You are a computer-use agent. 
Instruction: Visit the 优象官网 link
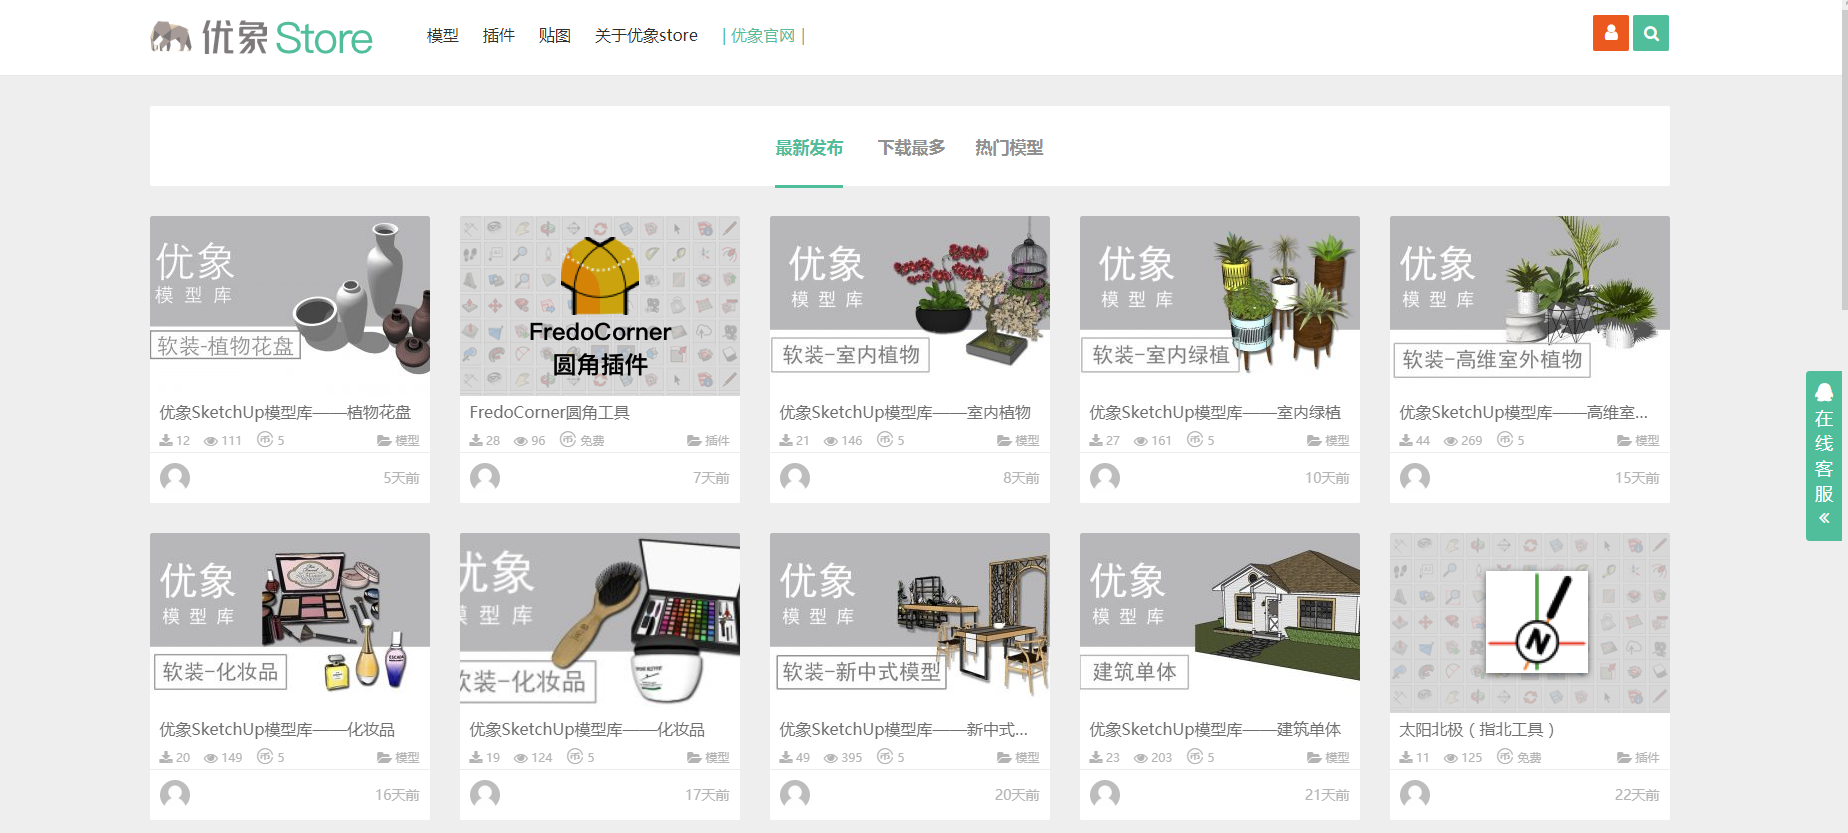click(762, 36)
